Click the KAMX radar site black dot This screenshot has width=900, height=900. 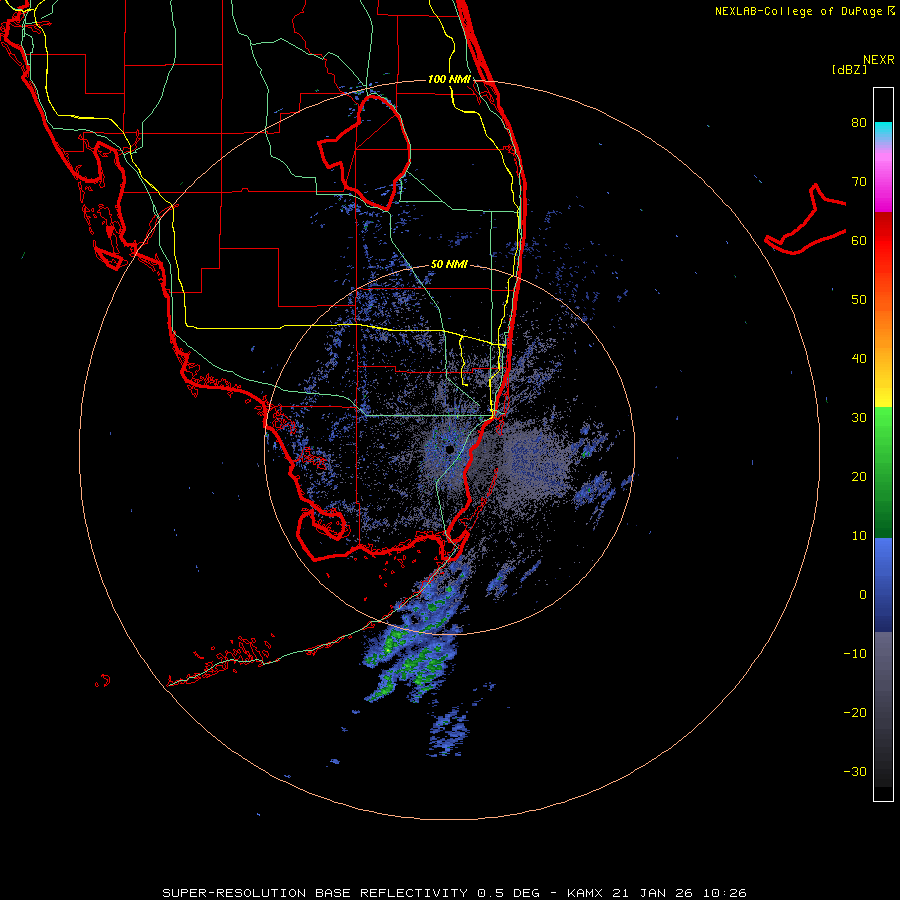[449, 449]
